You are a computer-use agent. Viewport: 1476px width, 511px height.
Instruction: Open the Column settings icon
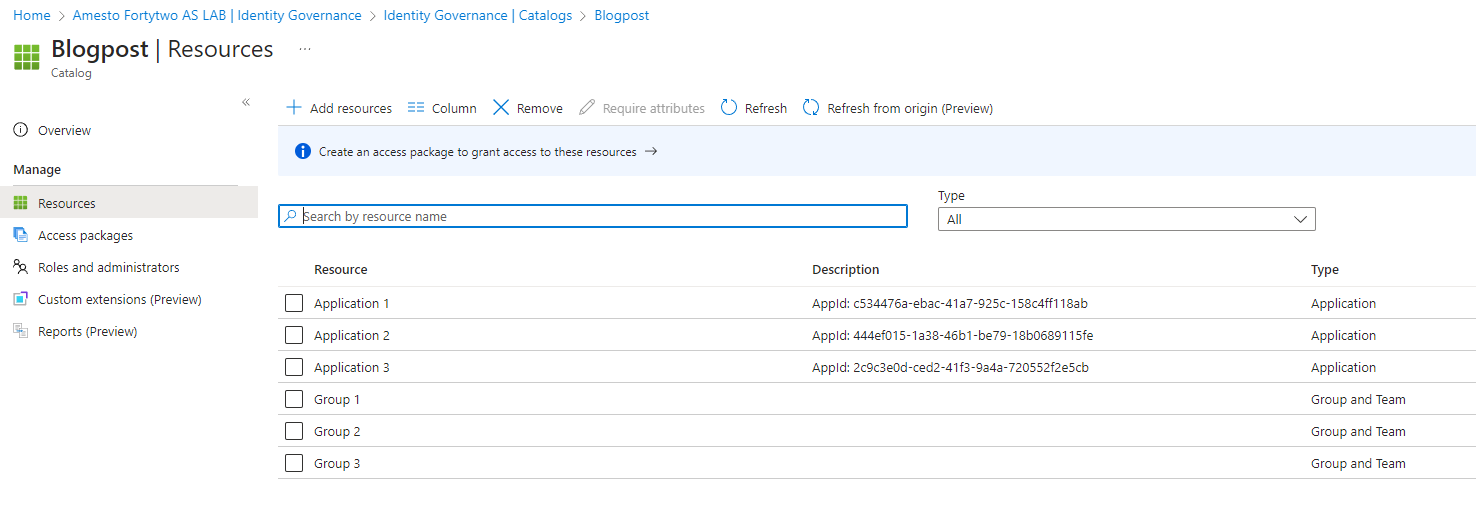pos(416,108)
